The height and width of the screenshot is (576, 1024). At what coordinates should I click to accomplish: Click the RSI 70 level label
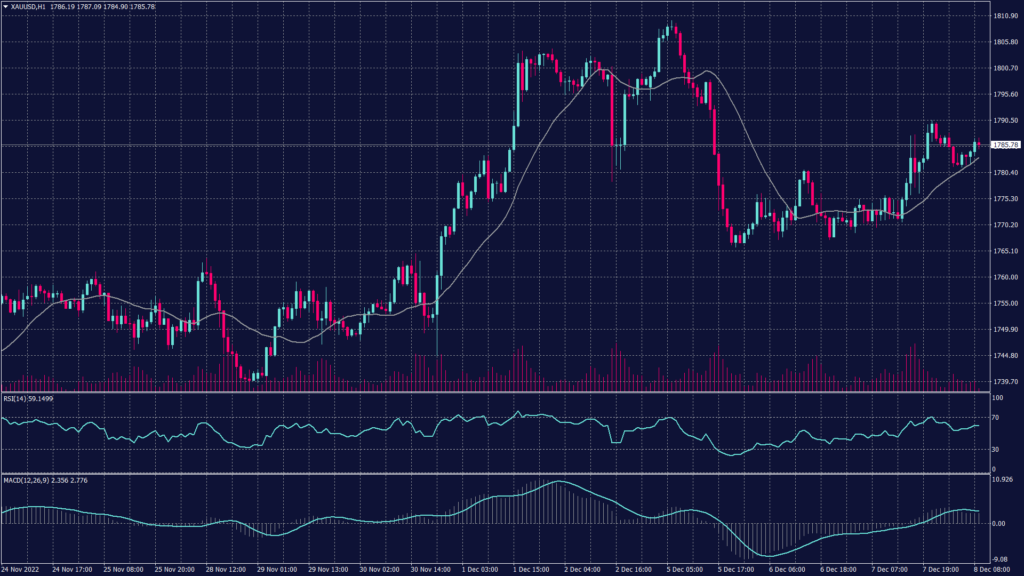[x=995, y=416]
